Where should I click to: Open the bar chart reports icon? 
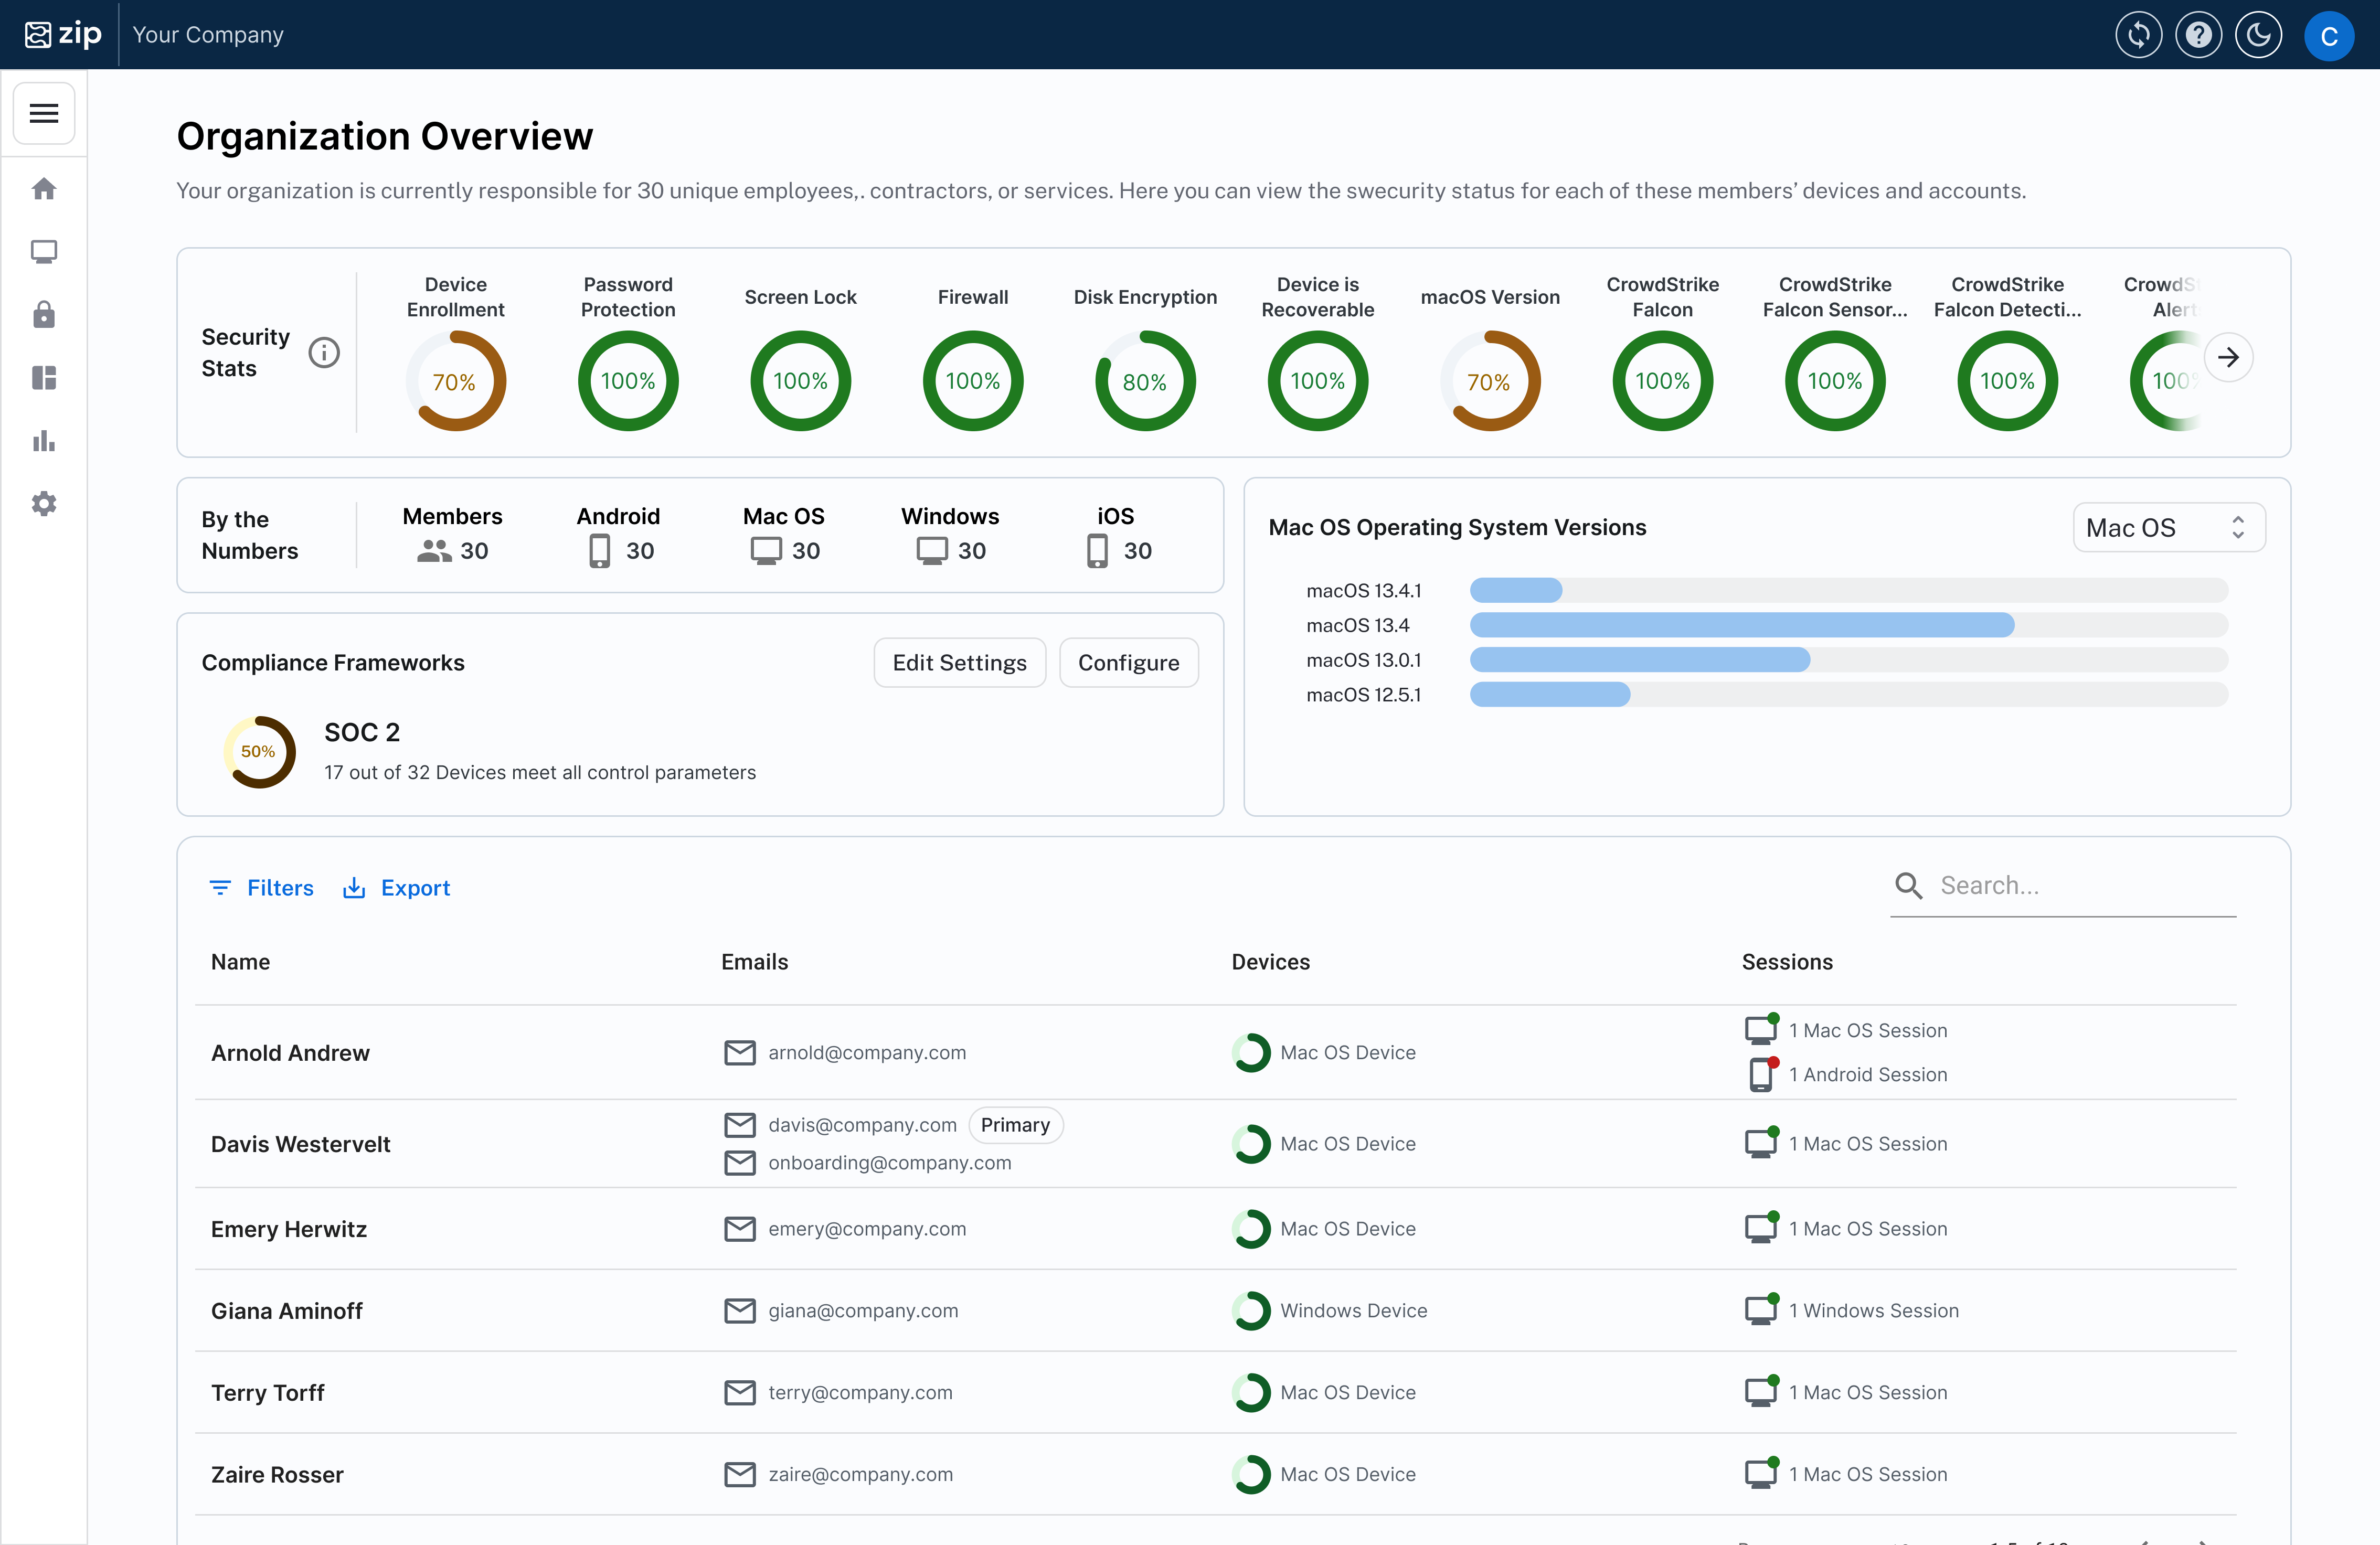44,441
